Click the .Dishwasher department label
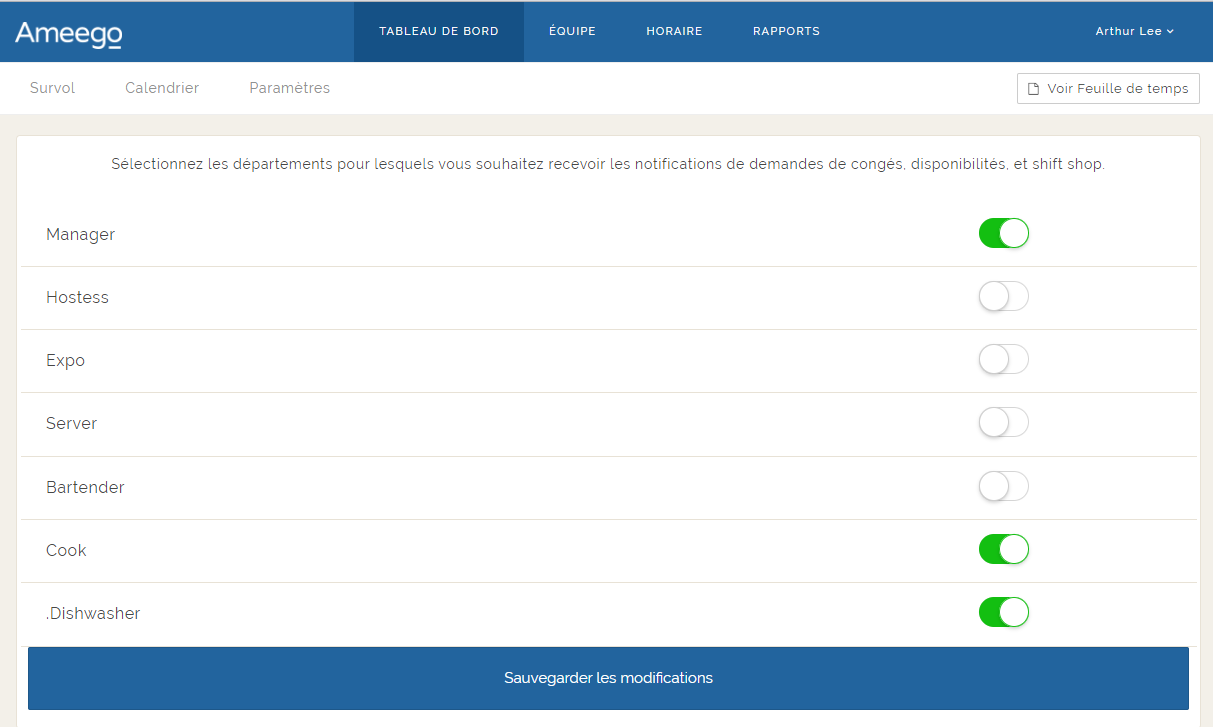Image resolution: width=1213 pixels, height=727 pixels. [x=93, y=612]
